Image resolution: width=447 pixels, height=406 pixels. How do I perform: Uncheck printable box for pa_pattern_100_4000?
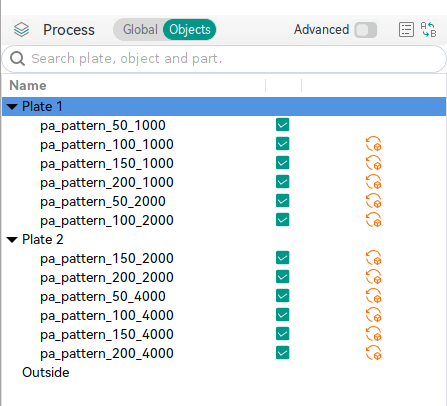tap(282, 315)
